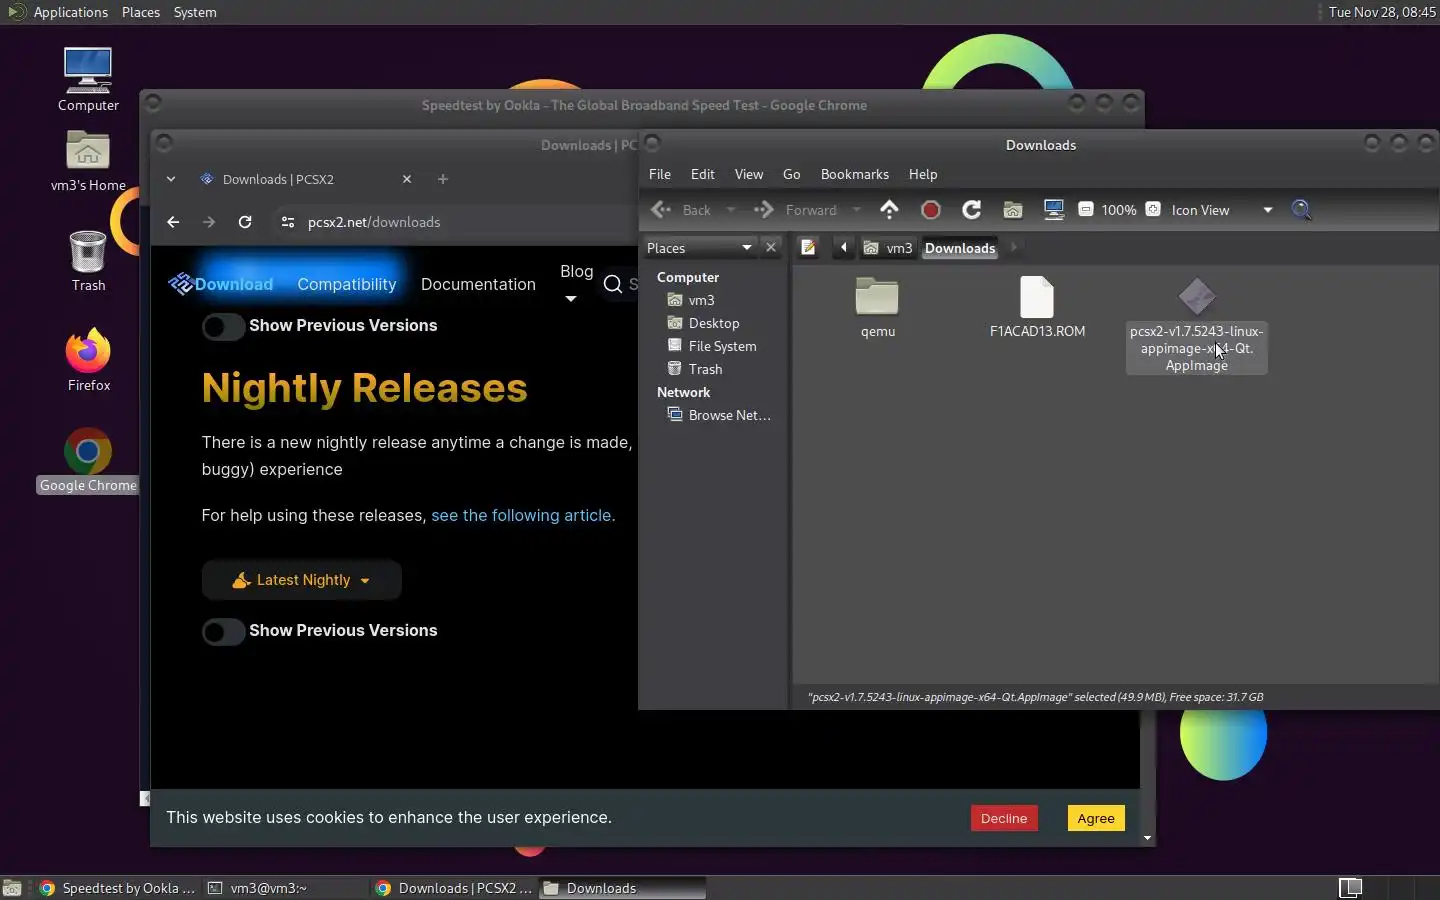Image resolution: width=1440 pixels, height=900 pixels.
Task: Open the Documentation page link
Action: [478, 284]
